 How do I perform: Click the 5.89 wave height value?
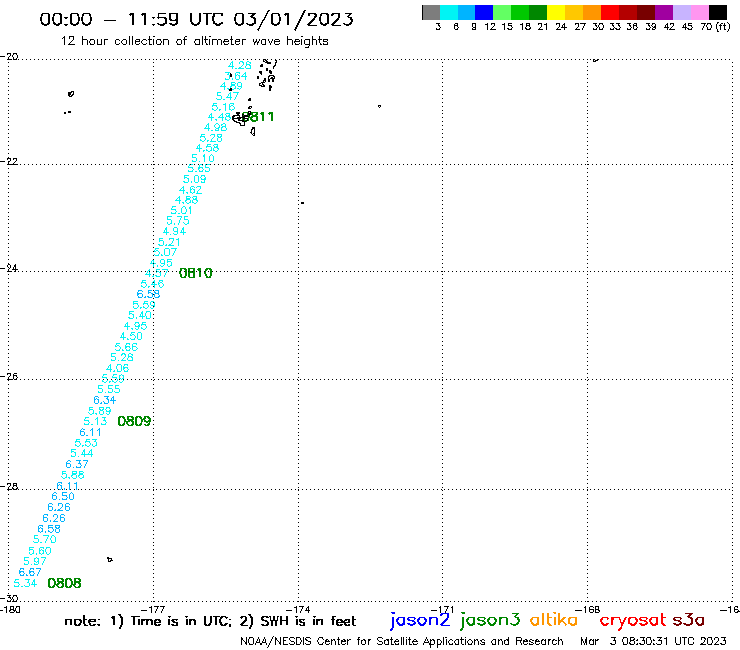coord(100,411)
